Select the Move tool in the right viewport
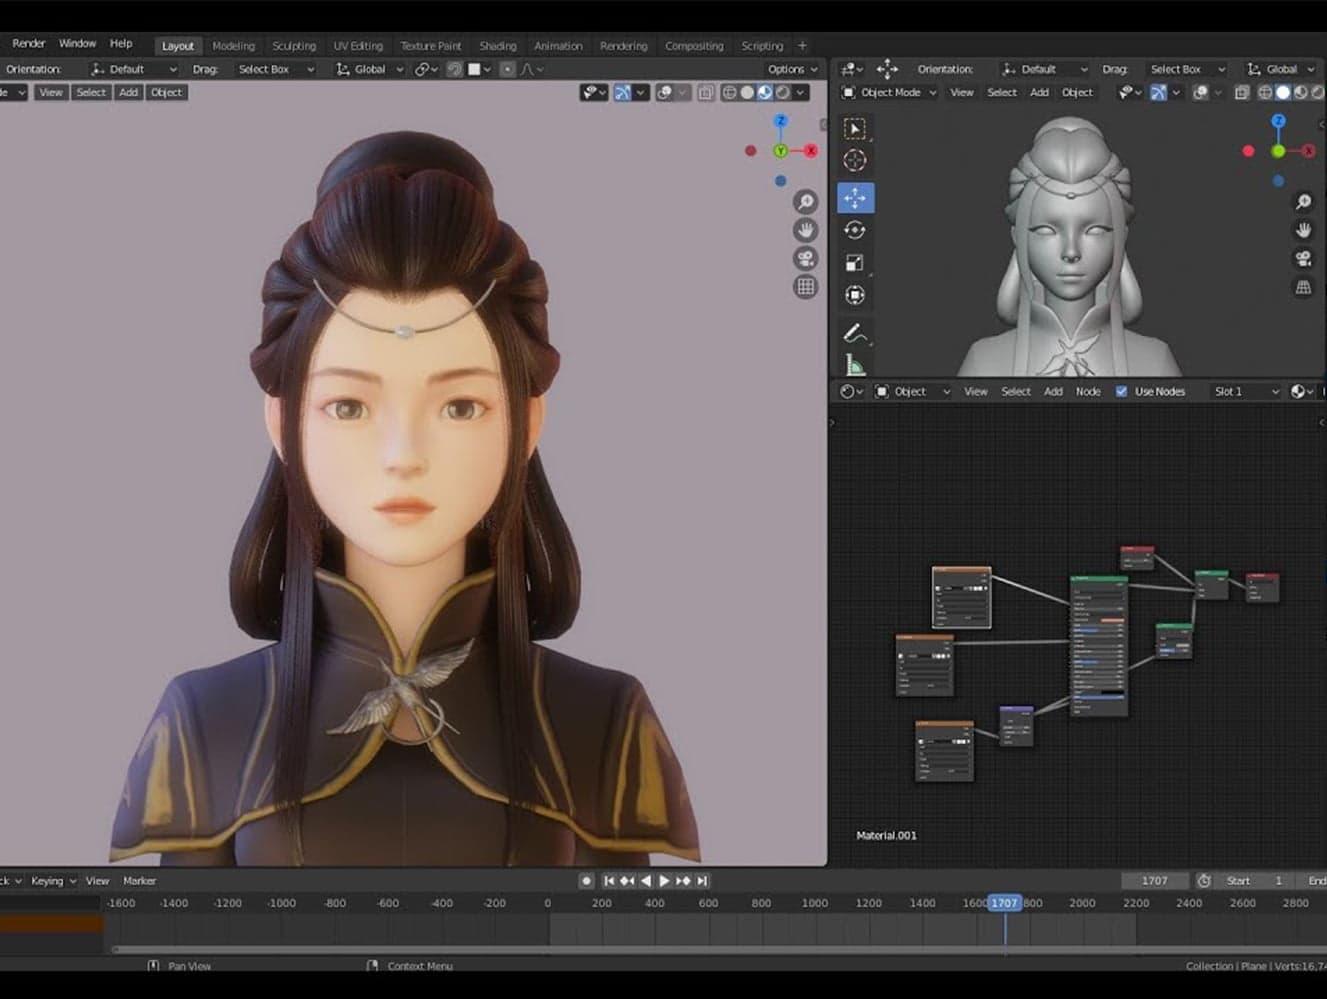Viewport: 1327px width, 999px height. (855, 198)
